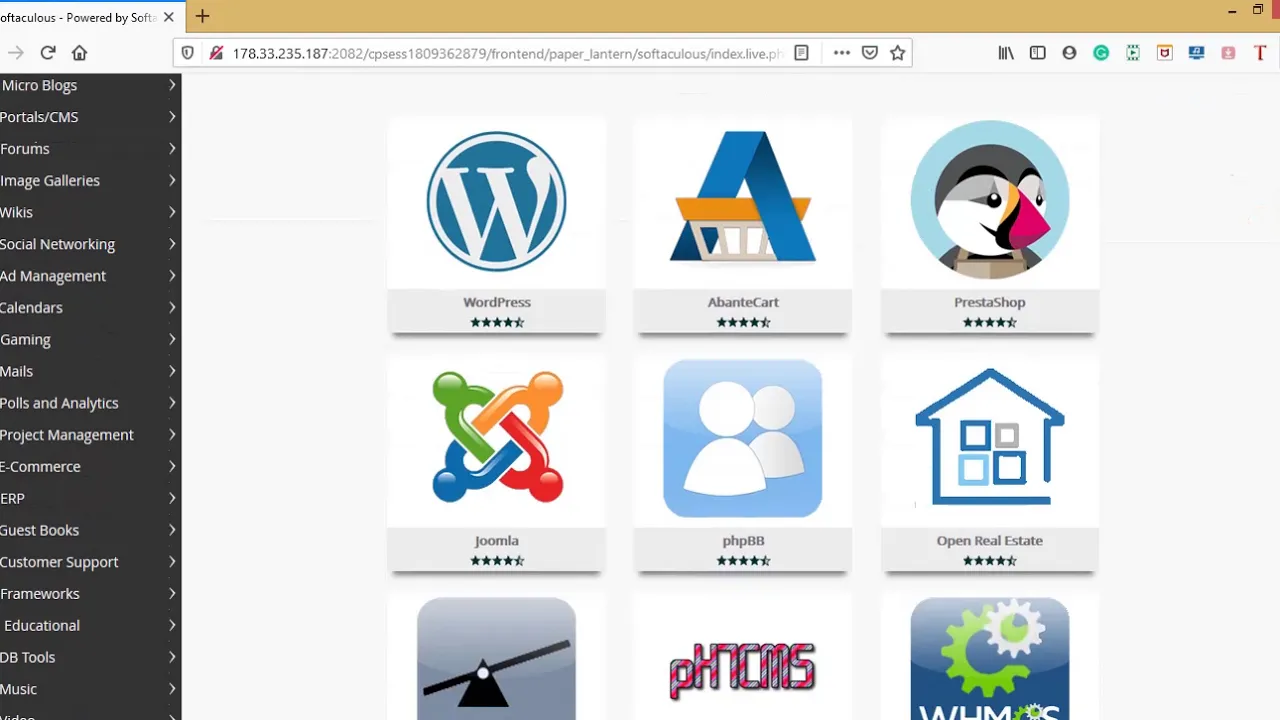This screenshot has width=1280, height=720.
Task: Click the phpBB name label
Action: click(743, 541)
